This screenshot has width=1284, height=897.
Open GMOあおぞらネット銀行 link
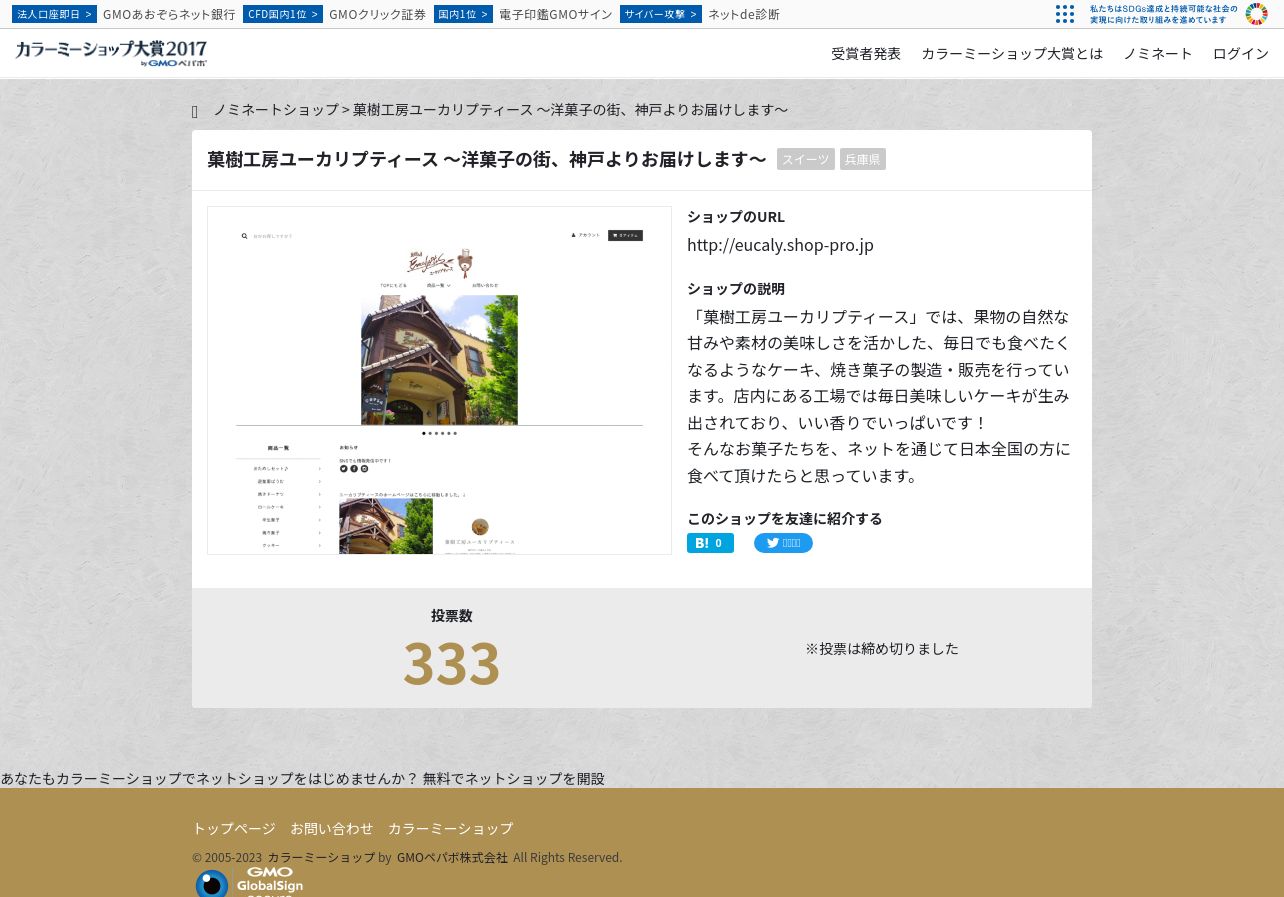coord(169,14)
